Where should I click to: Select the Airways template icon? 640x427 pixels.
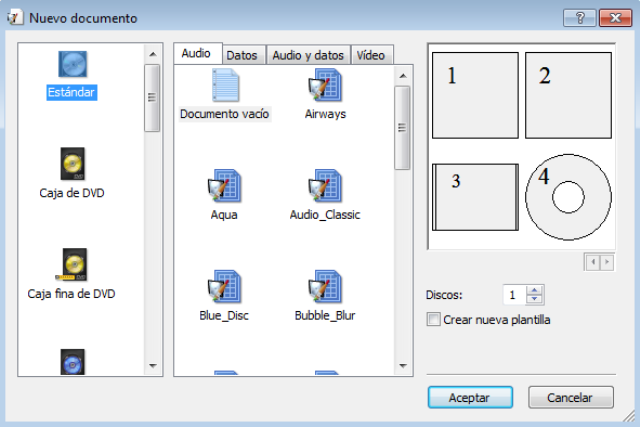click(325, 85)
